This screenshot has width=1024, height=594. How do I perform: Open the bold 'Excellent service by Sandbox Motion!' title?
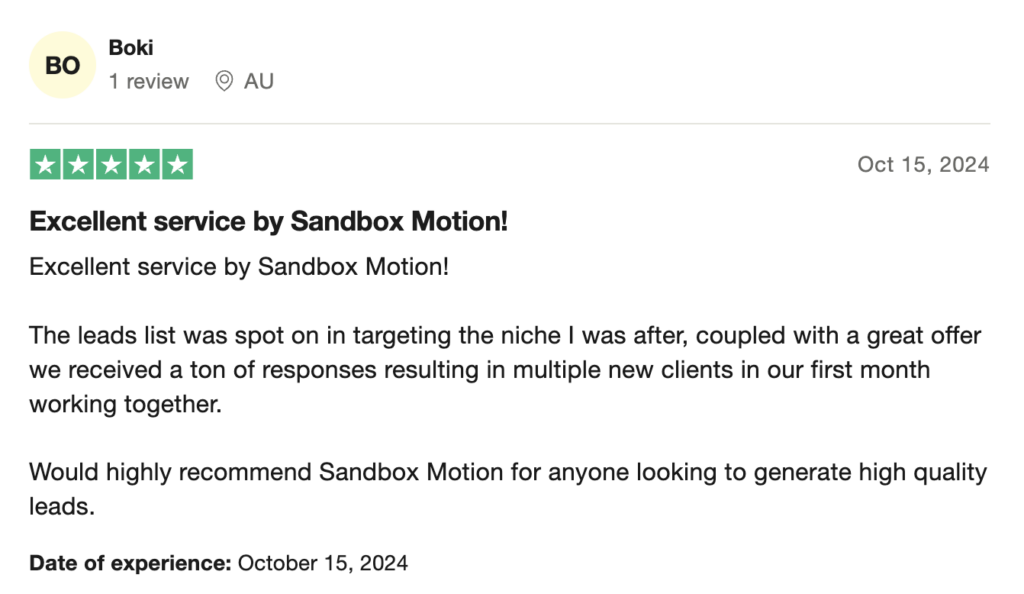(x=269, y=222)
